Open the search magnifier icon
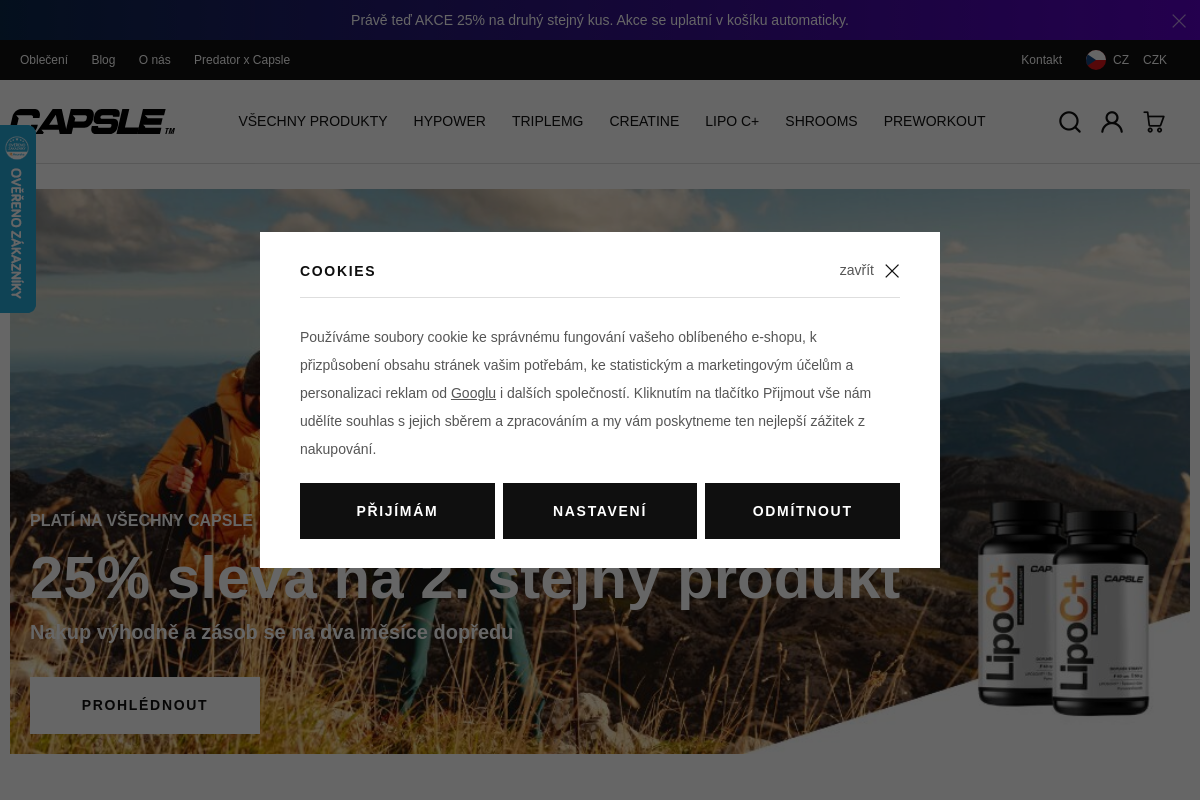The height and width of the screenshot is (800, 1200). [x=1070, y=122]
